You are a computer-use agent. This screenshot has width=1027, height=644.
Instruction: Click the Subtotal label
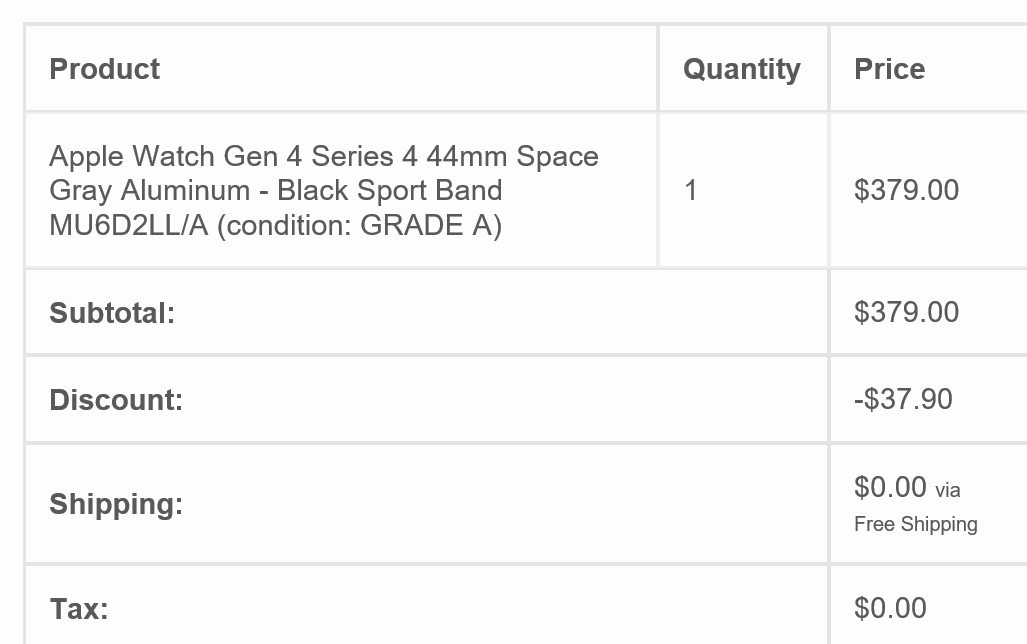tap(112, 313)
